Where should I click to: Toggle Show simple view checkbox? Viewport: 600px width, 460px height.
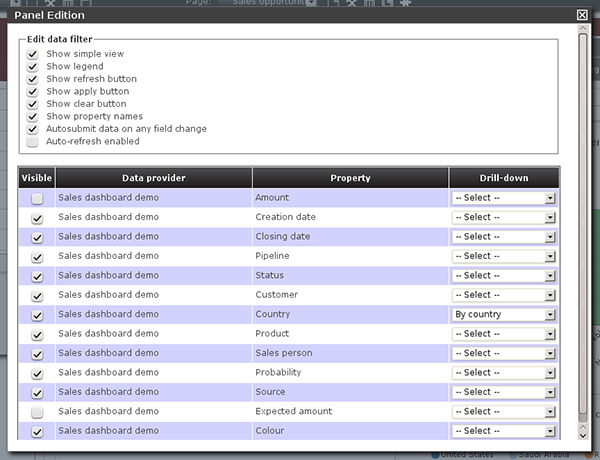33,54
